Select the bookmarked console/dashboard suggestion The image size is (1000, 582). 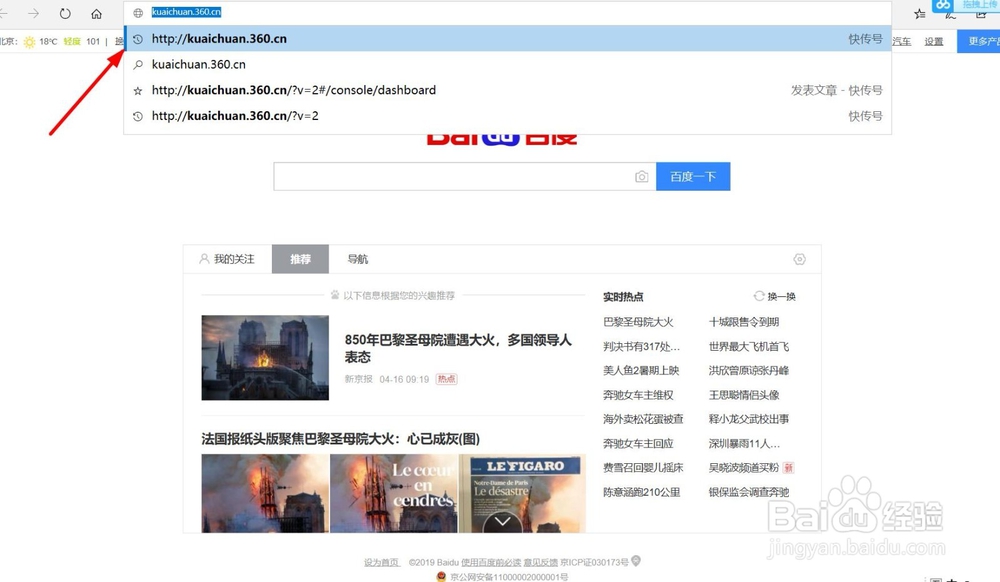pyautogui.click(x=508, y=90)
